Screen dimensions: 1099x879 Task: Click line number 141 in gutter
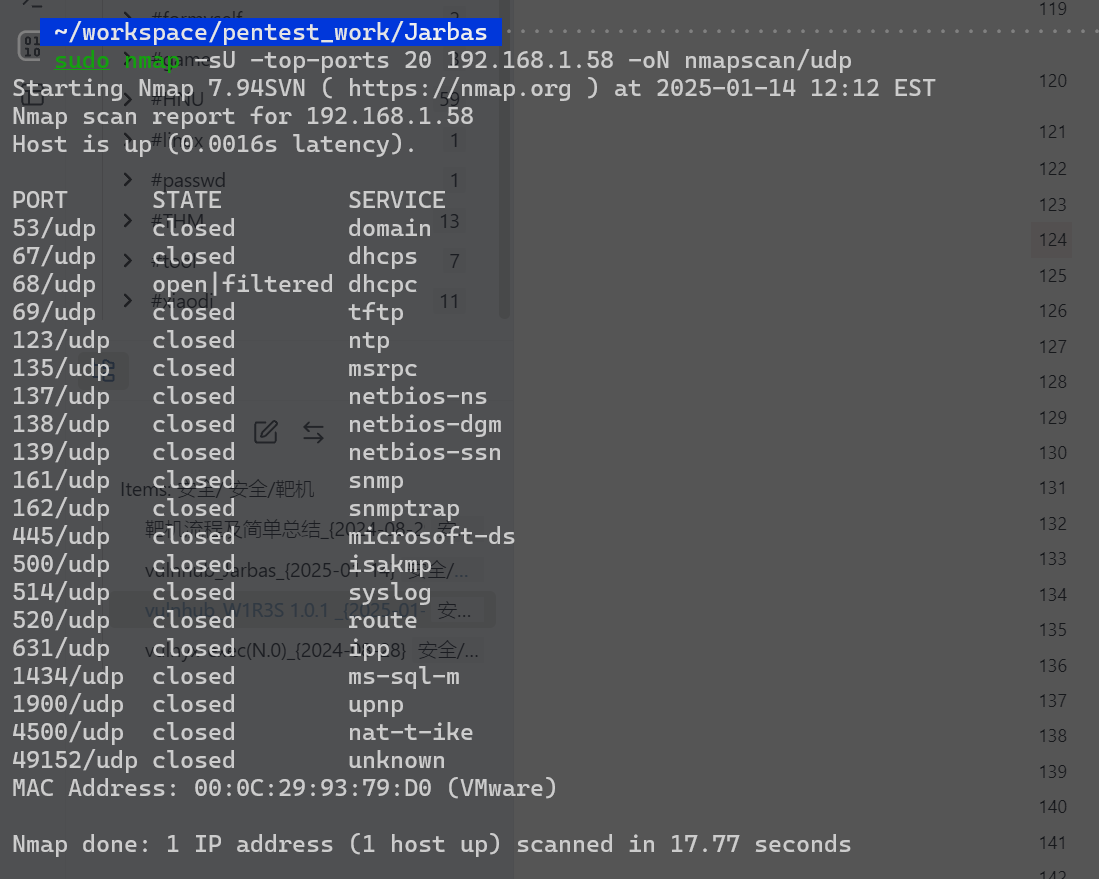pyautogui.click(x=1052, y=843)
